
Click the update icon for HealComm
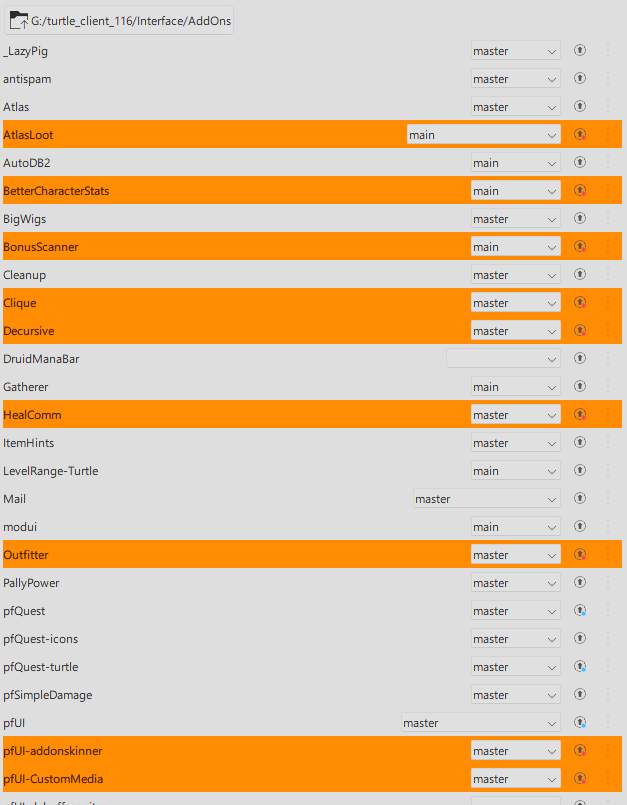click(x=580, y=414)
